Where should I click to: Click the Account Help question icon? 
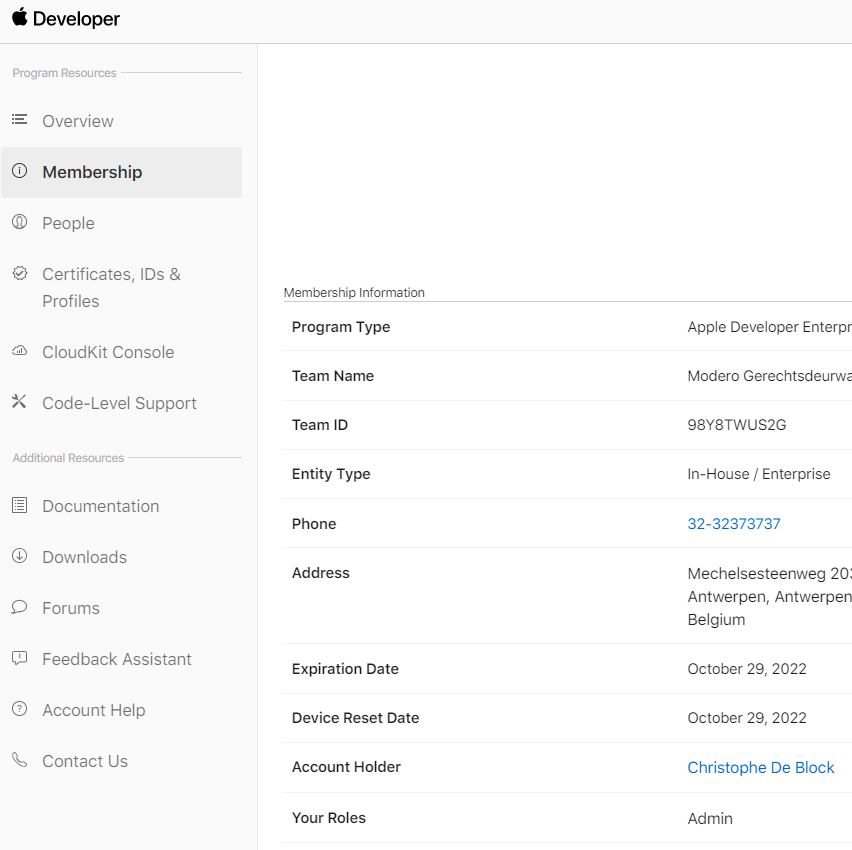[x=20, y=709]
